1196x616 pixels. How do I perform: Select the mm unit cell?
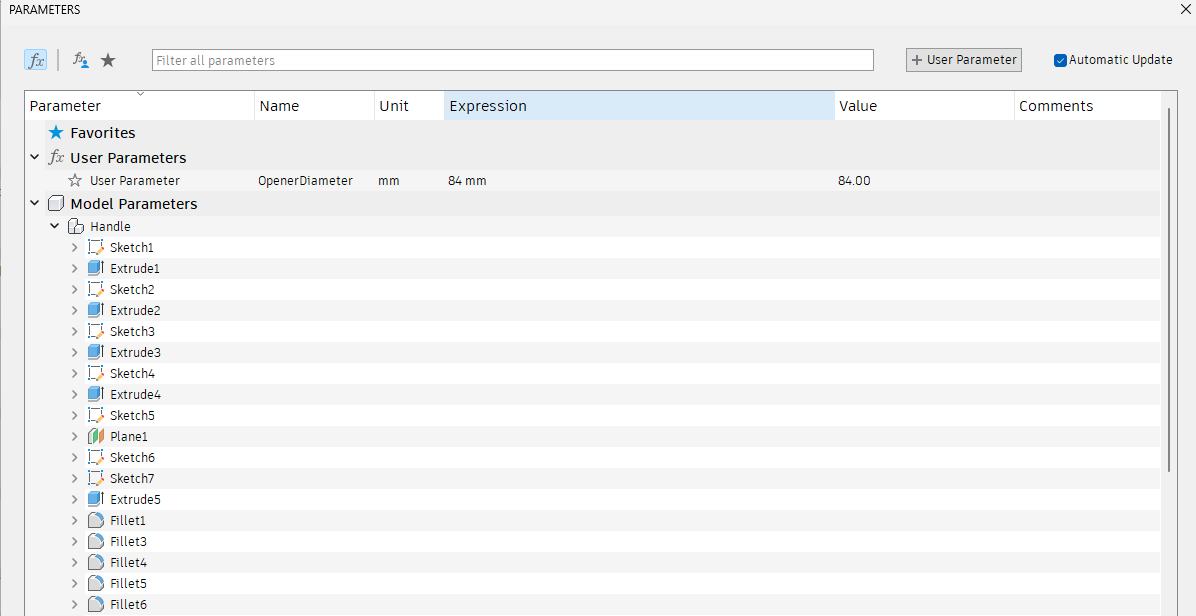click(x=410, y=181)
